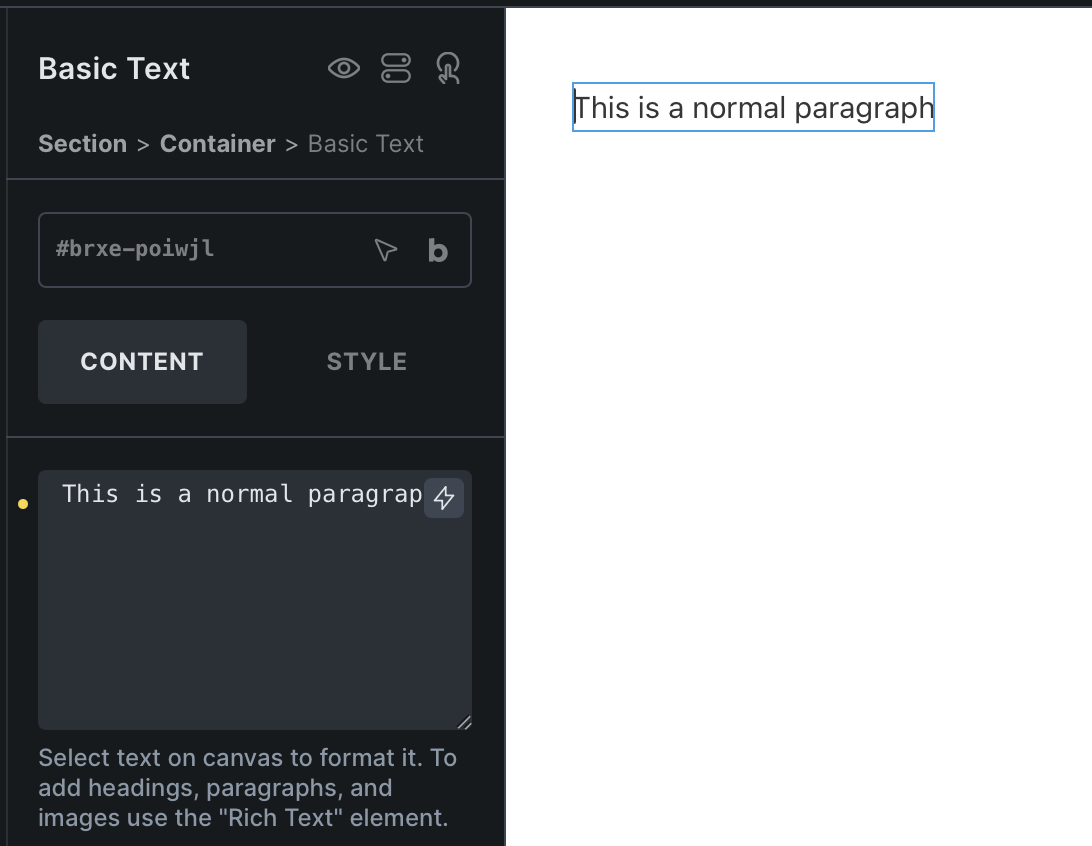Viewport: 1092px width, 846px height.
Task: Focus the #brxe-poiwjl ID input field
Action: point(209,249)
